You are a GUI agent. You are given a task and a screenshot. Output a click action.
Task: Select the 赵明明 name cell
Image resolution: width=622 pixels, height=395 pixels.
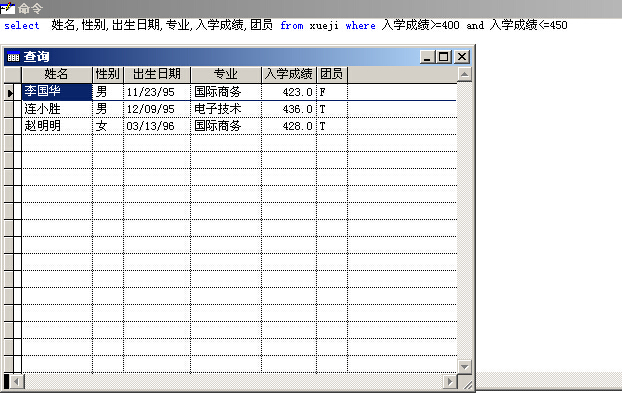point(57,126)
